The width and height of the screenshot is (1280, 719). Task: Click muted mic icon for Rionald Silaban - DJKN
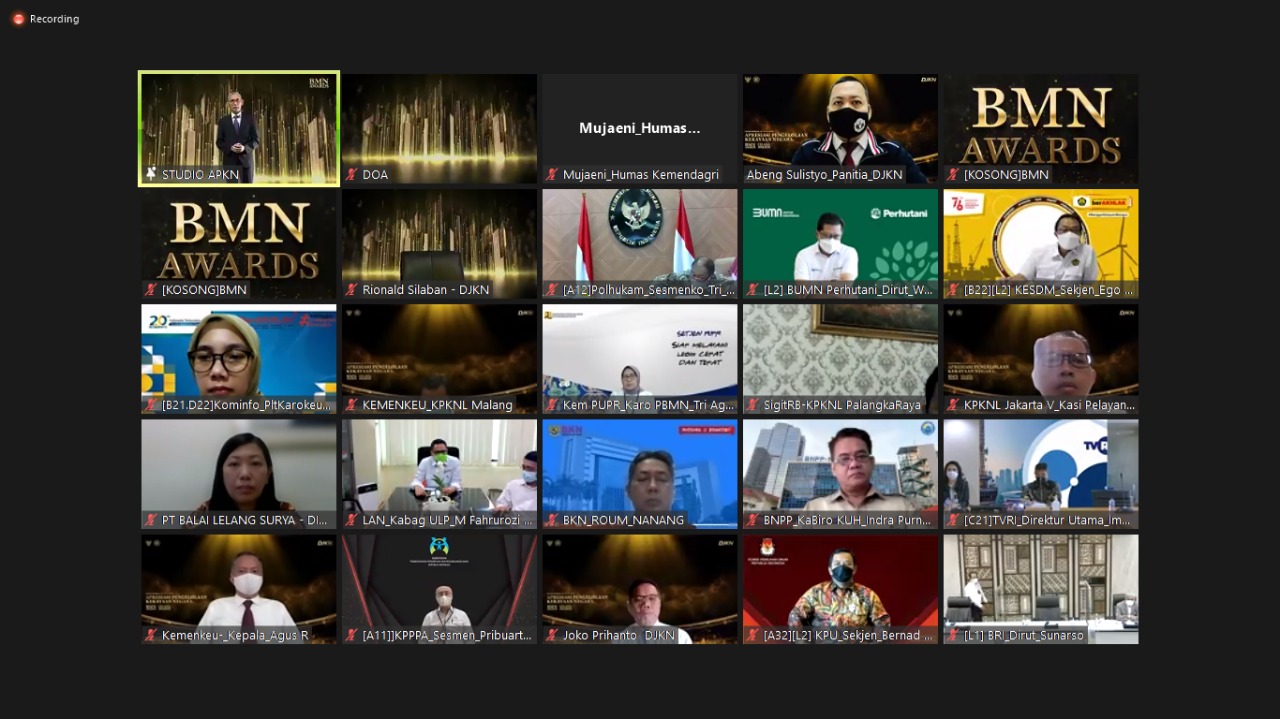pos(352,290)
